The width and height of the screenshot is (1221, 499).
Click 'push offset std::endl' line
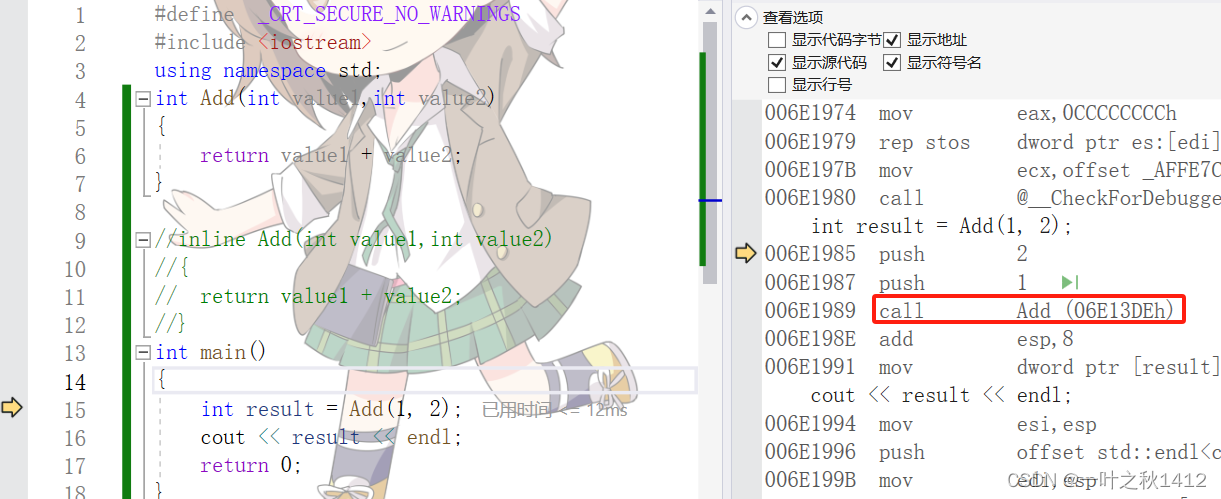pos(992,452)
